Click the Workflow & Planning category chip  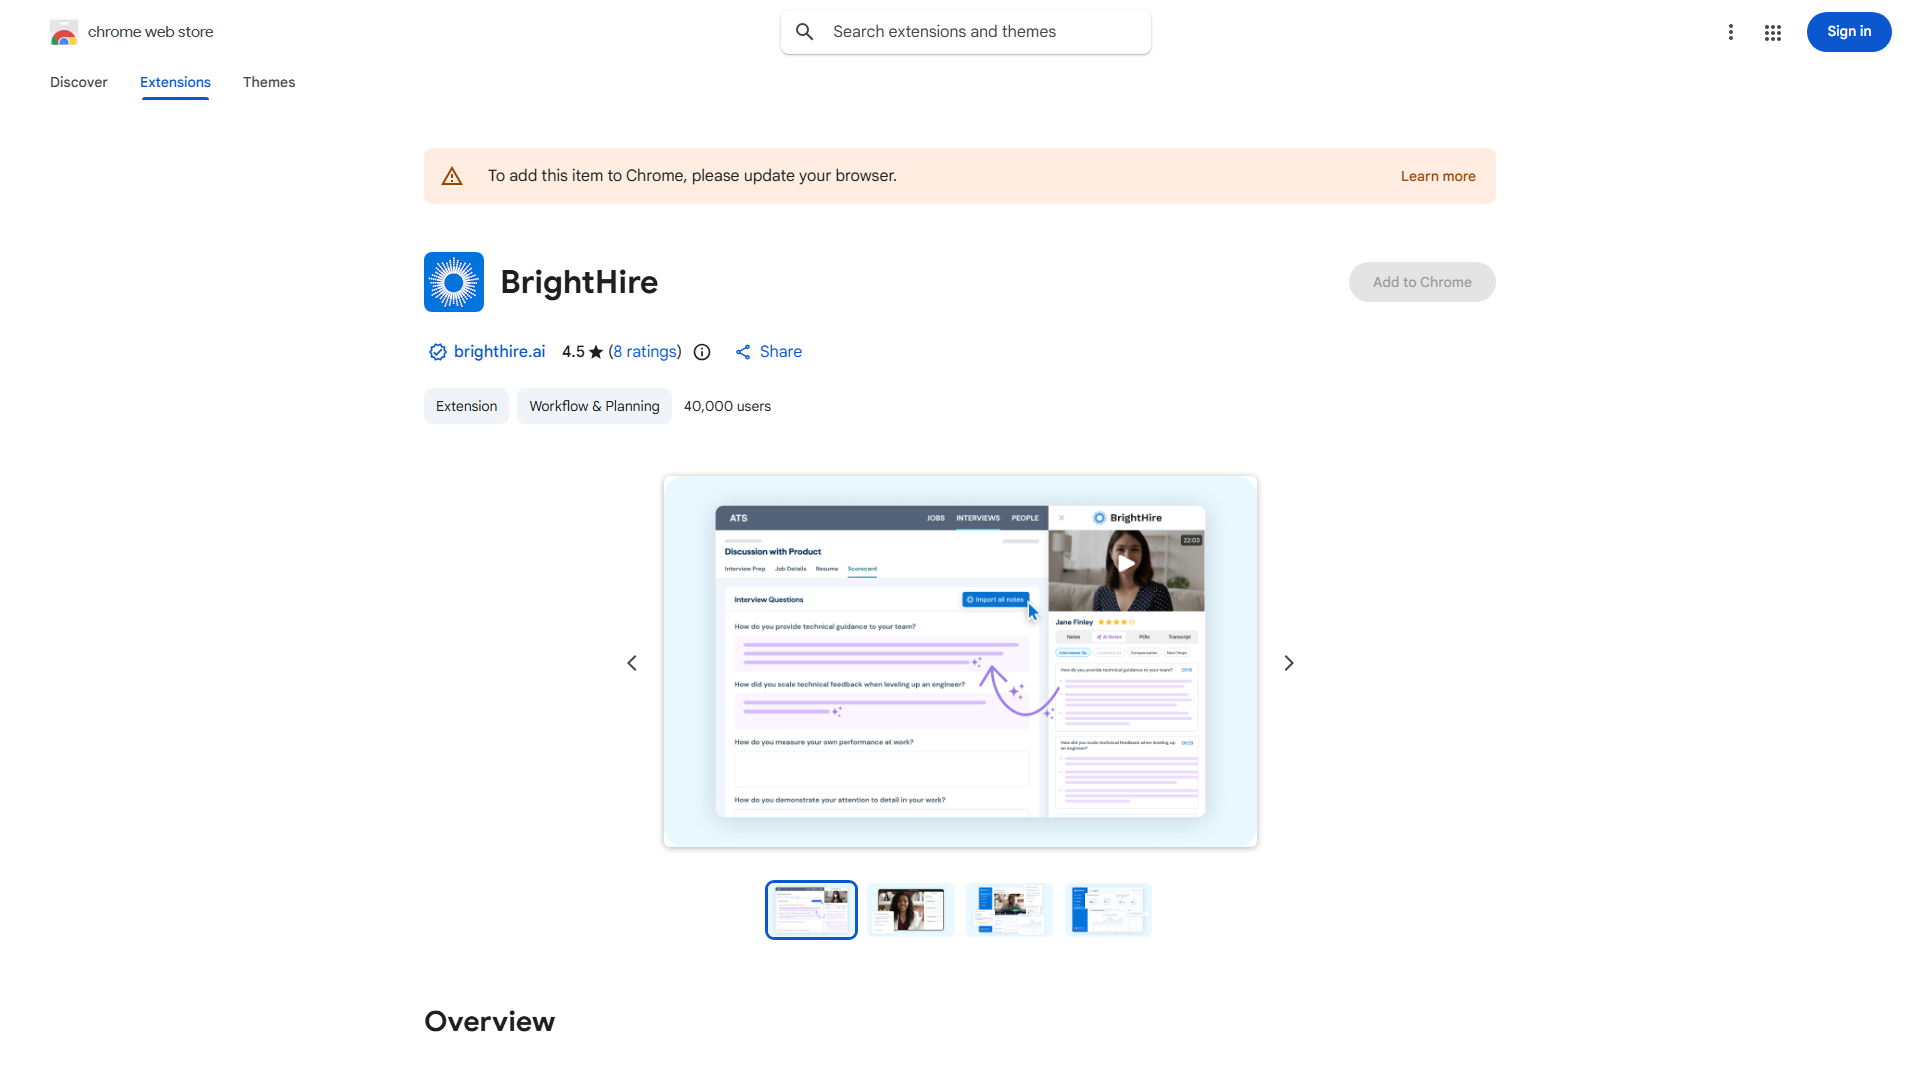(x=594, y=406)
